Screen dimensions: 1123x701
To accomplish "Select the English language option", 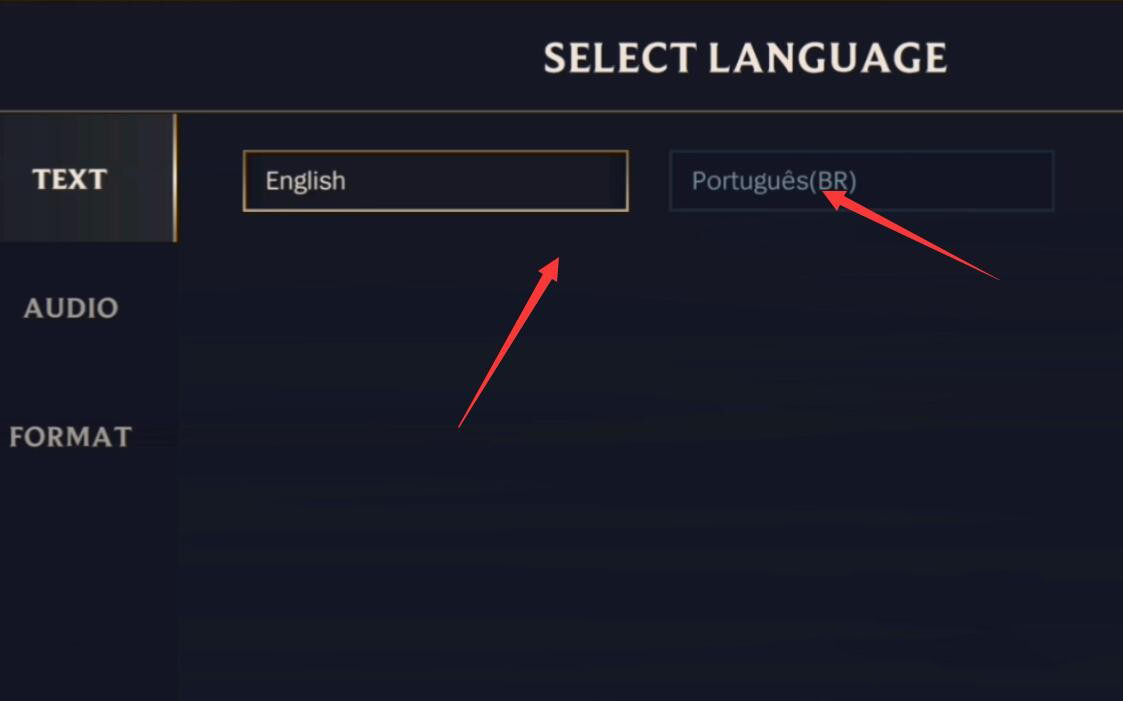I will [x=435, y=181].
